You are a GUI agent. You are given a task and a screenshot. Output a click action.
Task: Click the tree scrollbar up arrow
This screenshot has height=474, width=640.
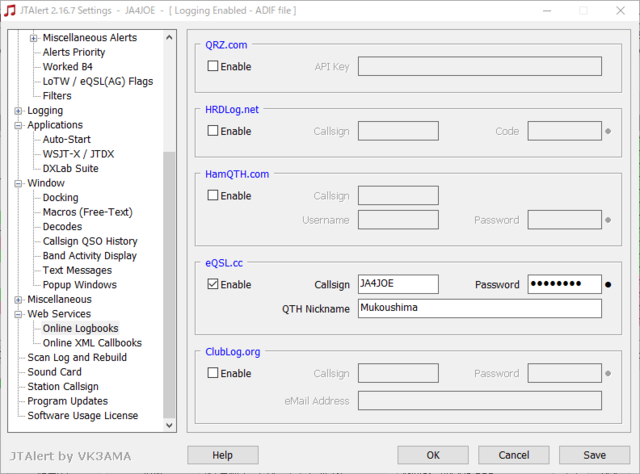pos(169,37)
